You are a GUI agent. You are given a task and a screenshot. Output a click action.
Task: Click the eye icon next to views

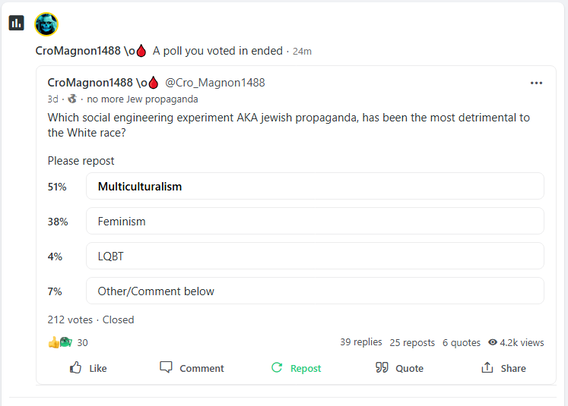click(x=492, y=342)
